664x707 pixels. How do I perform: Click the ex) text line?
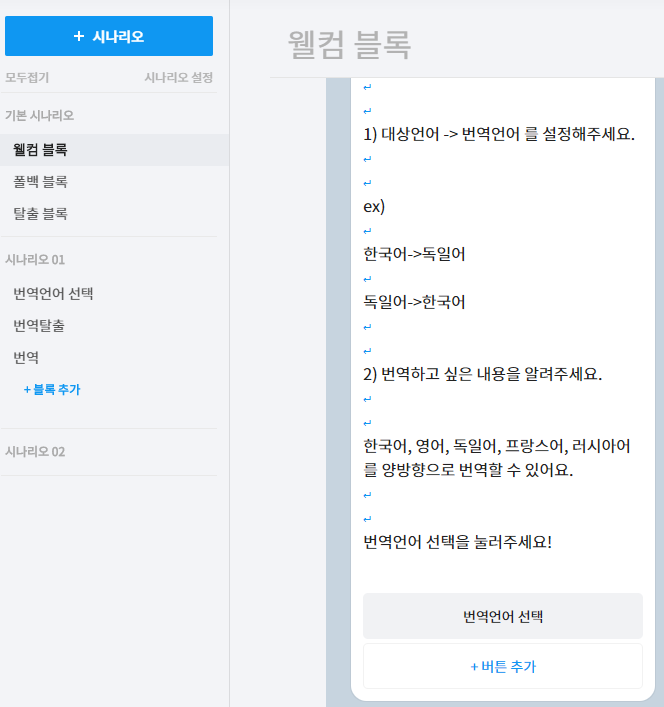pos(374,207)
